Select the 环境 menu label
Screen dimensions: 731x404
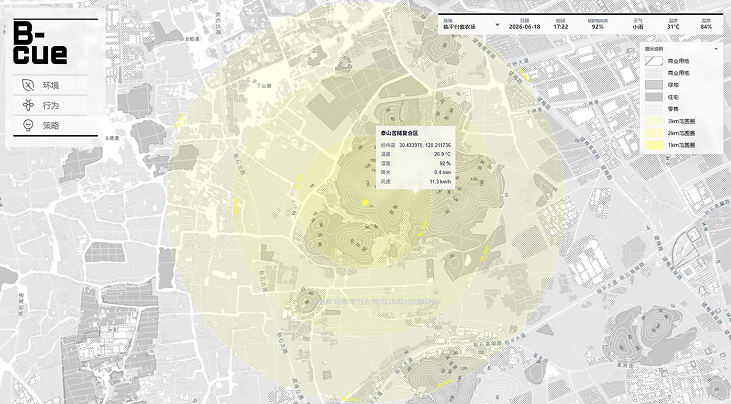51,85
